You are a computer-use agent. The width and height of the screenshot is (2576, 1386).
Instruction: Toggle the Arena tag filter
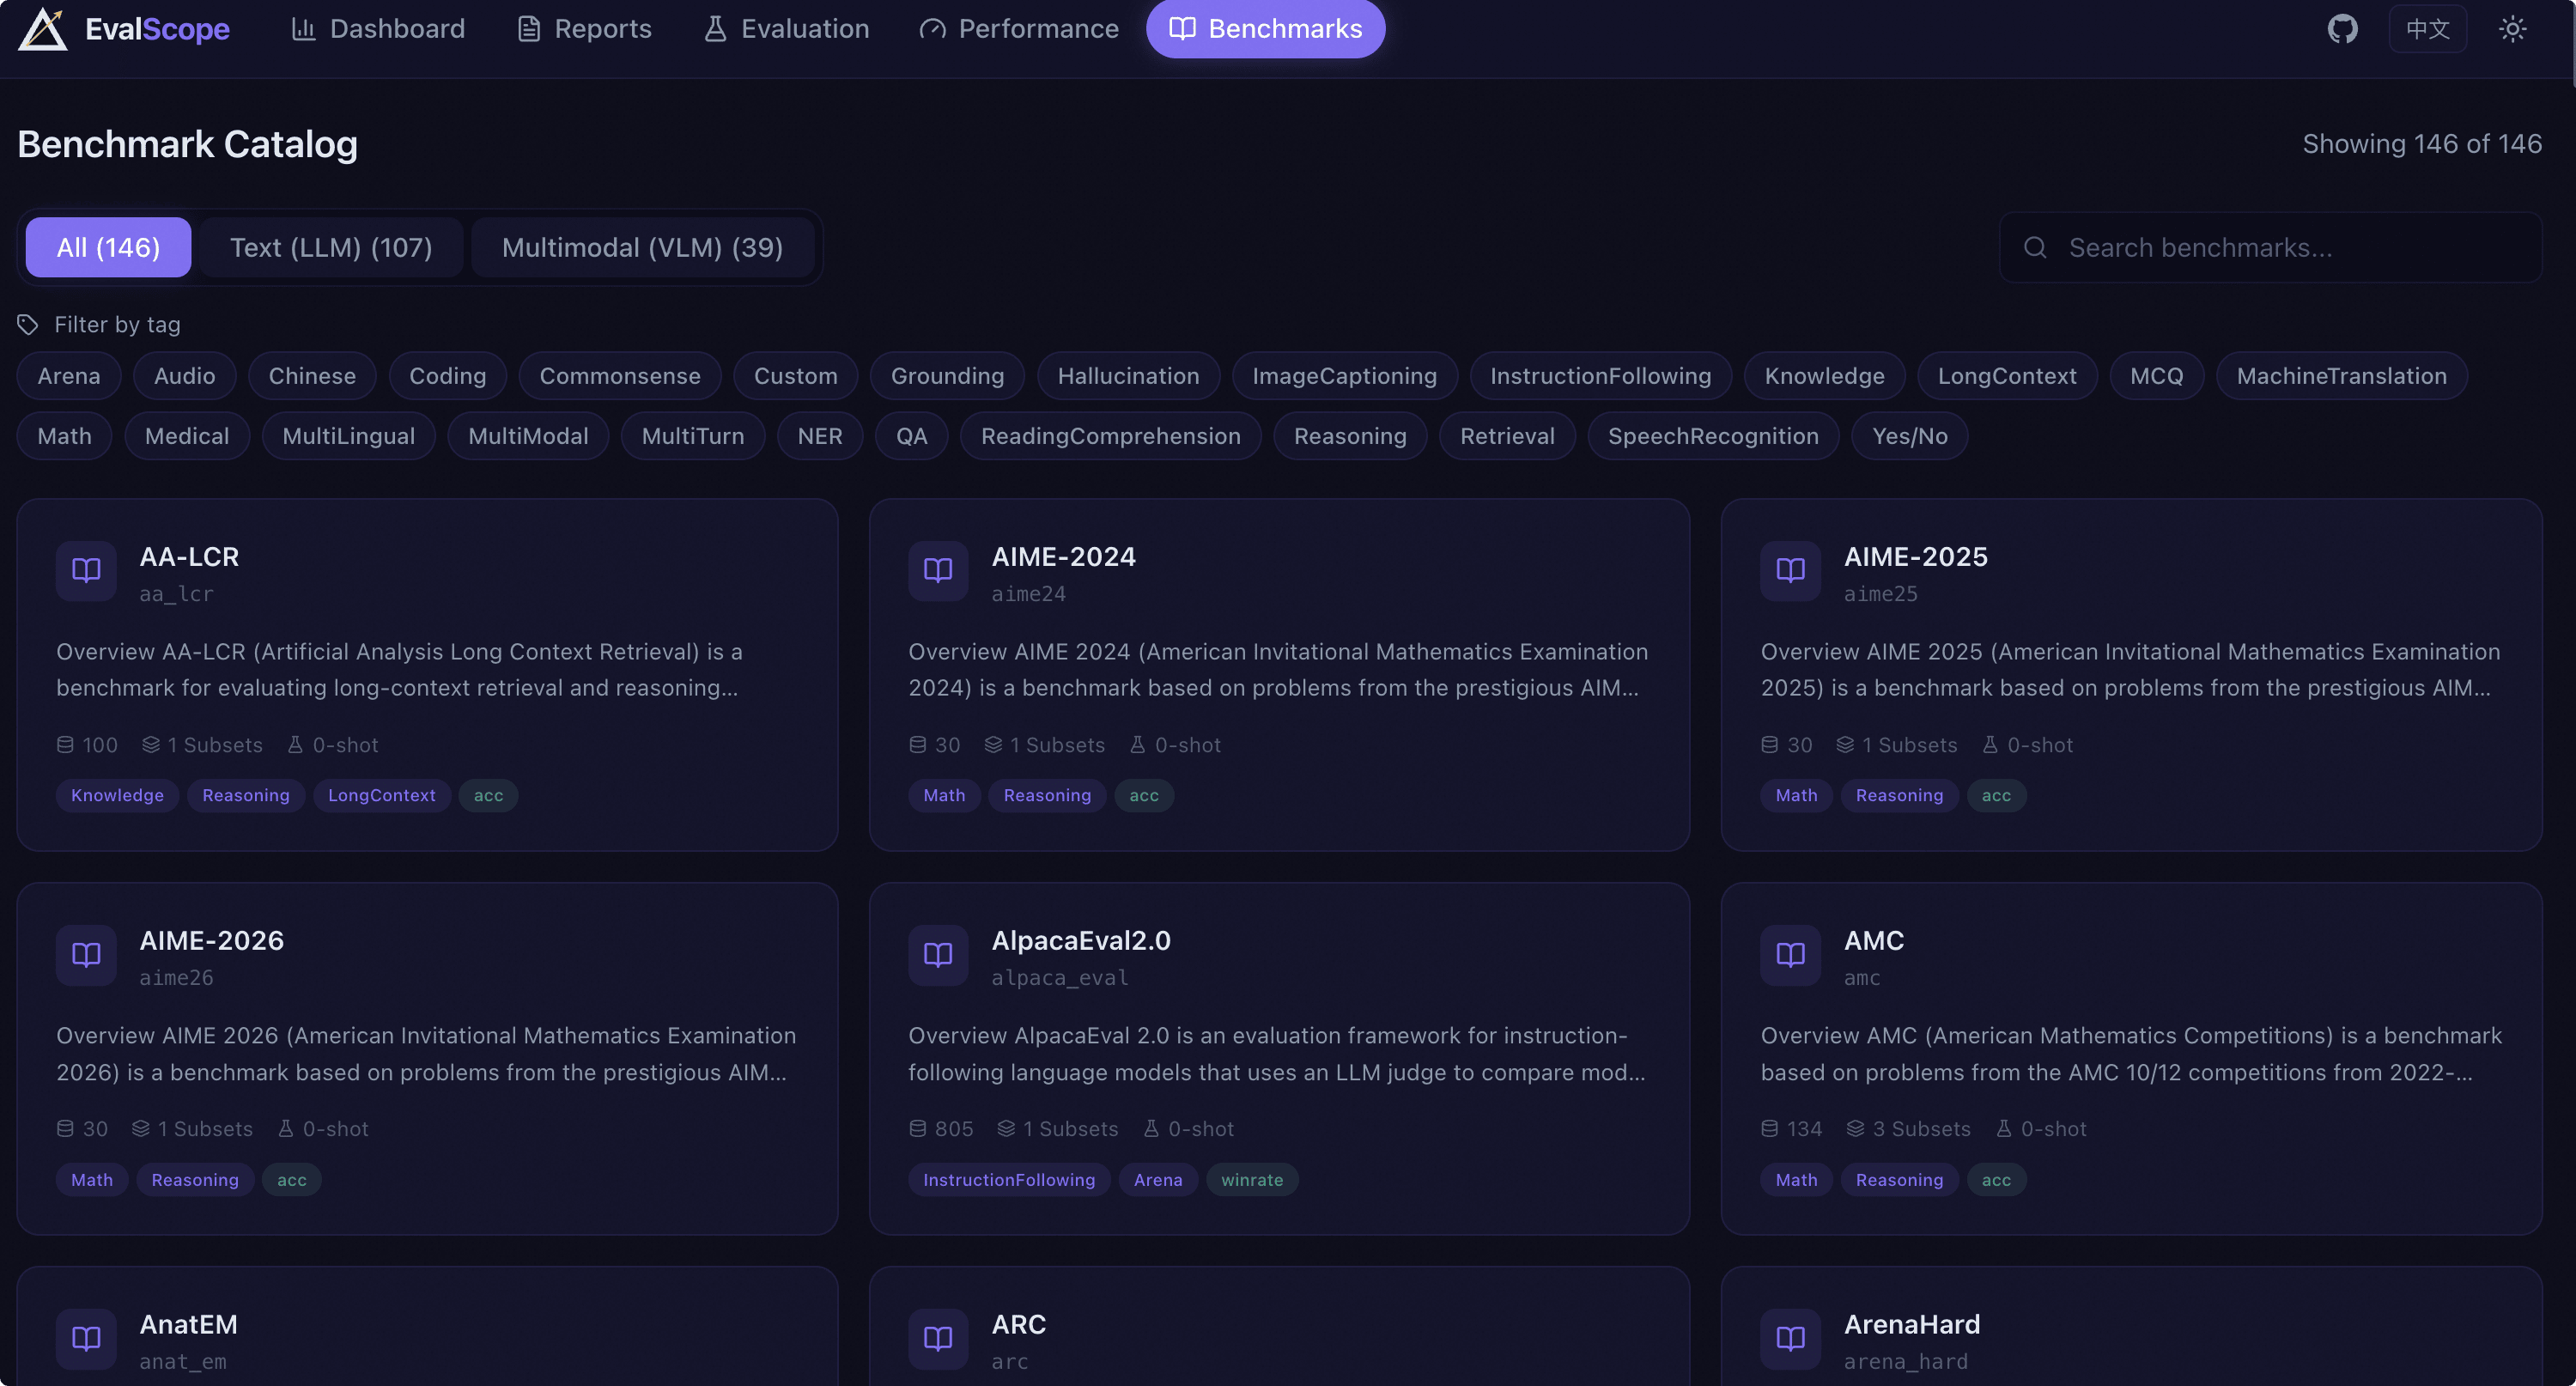[69, 376]
